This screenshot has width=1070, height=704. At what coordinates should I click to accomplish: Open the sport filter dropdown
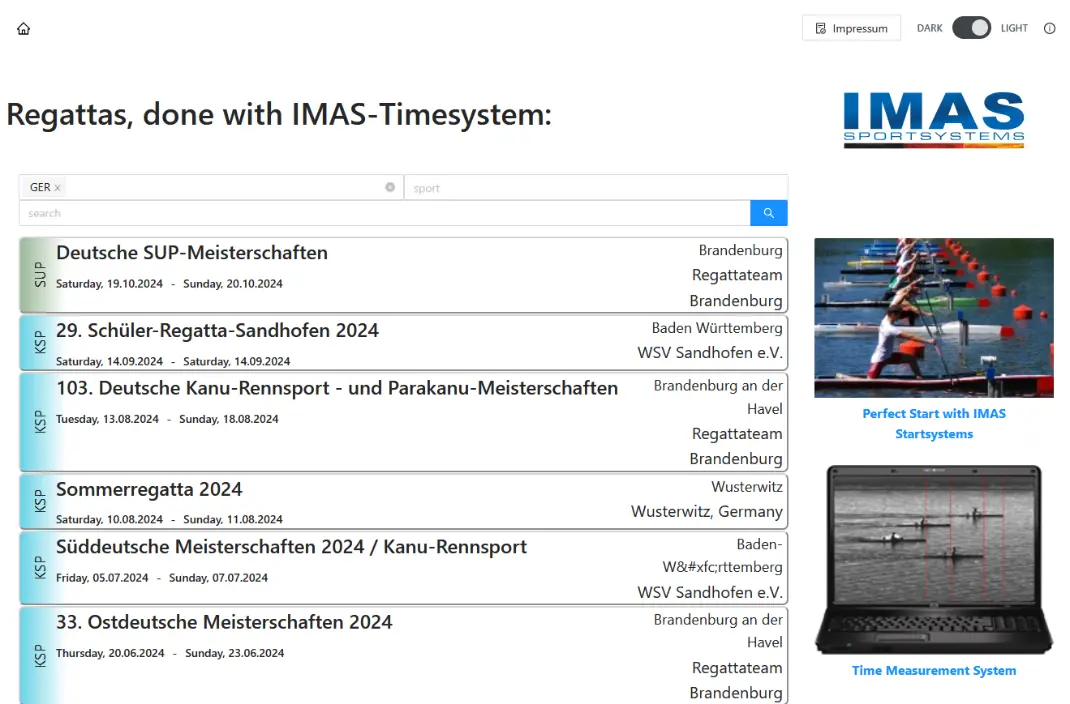click(596, 188)
